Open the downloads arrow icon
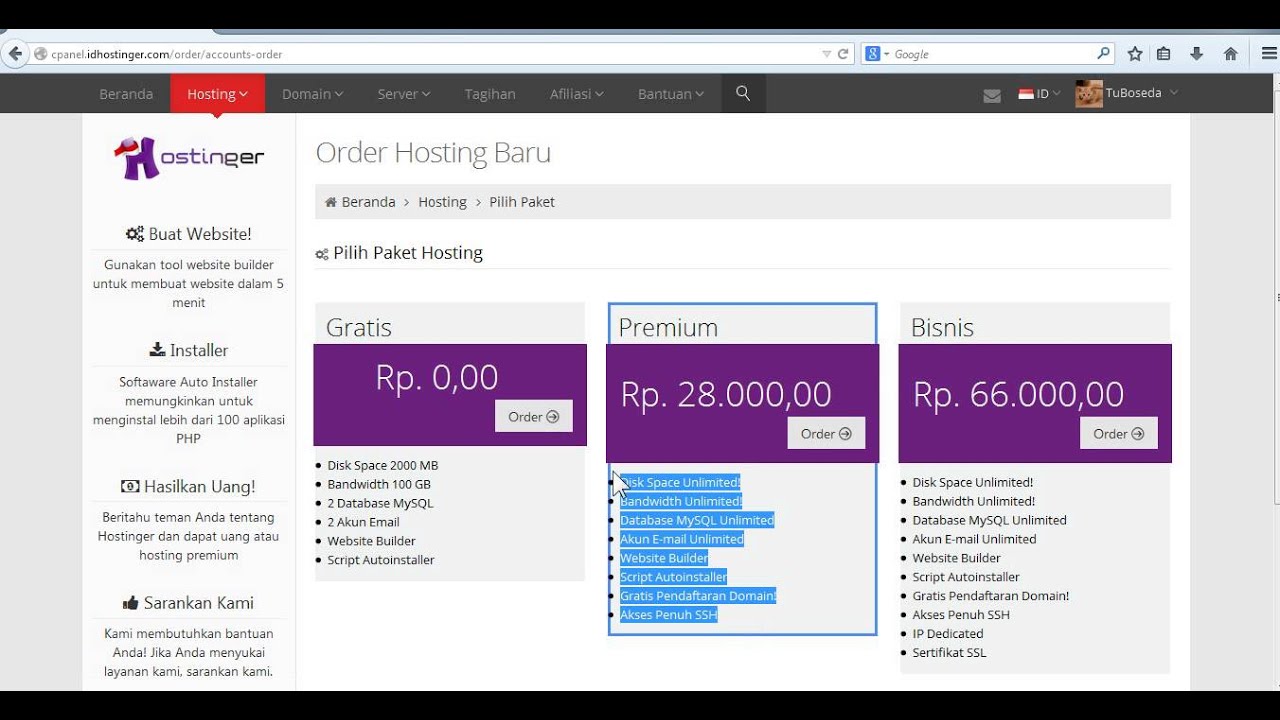The height and width of the screenshot is (720, 1280). tap(1196, 54)
